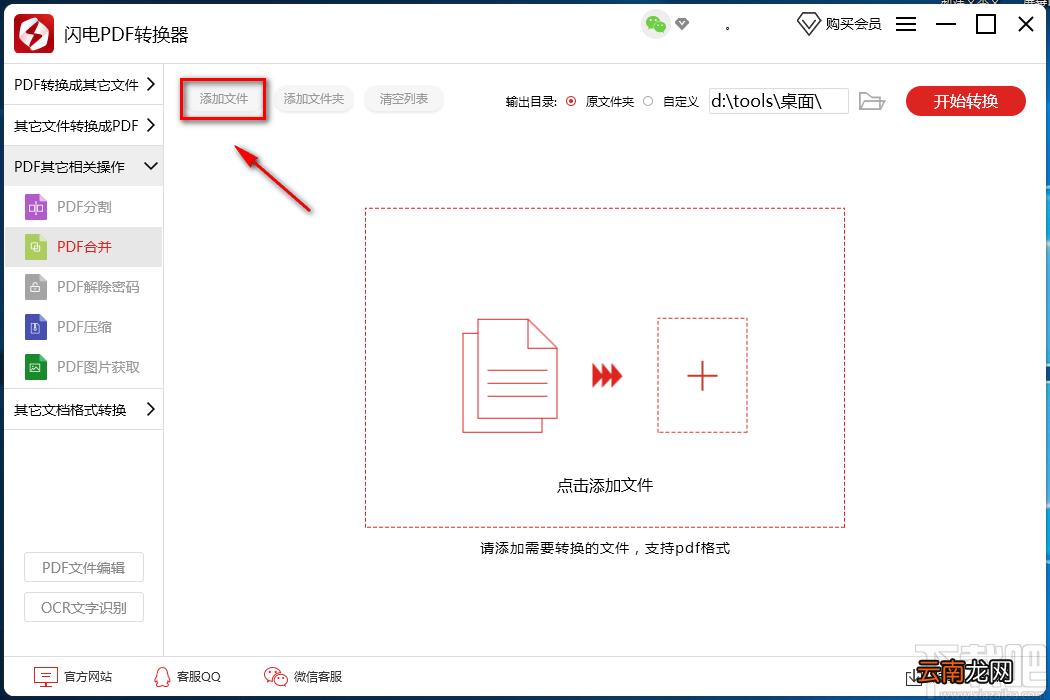
Task: Click the 闪电PDF转换器 app logo
Action: 33,33
